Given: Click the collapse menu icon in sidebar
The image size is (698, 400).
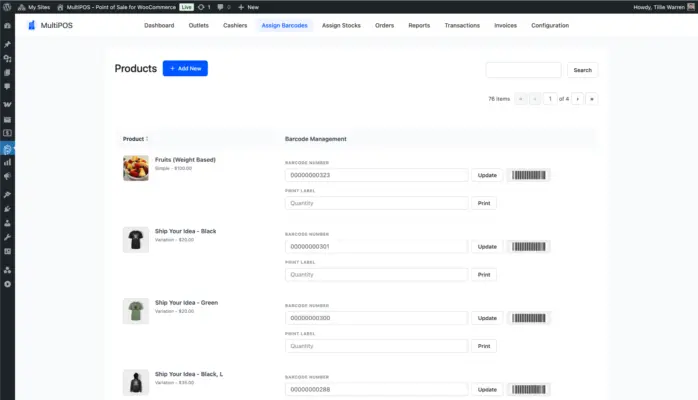Looking at the screenshot, I should [7, 284].
